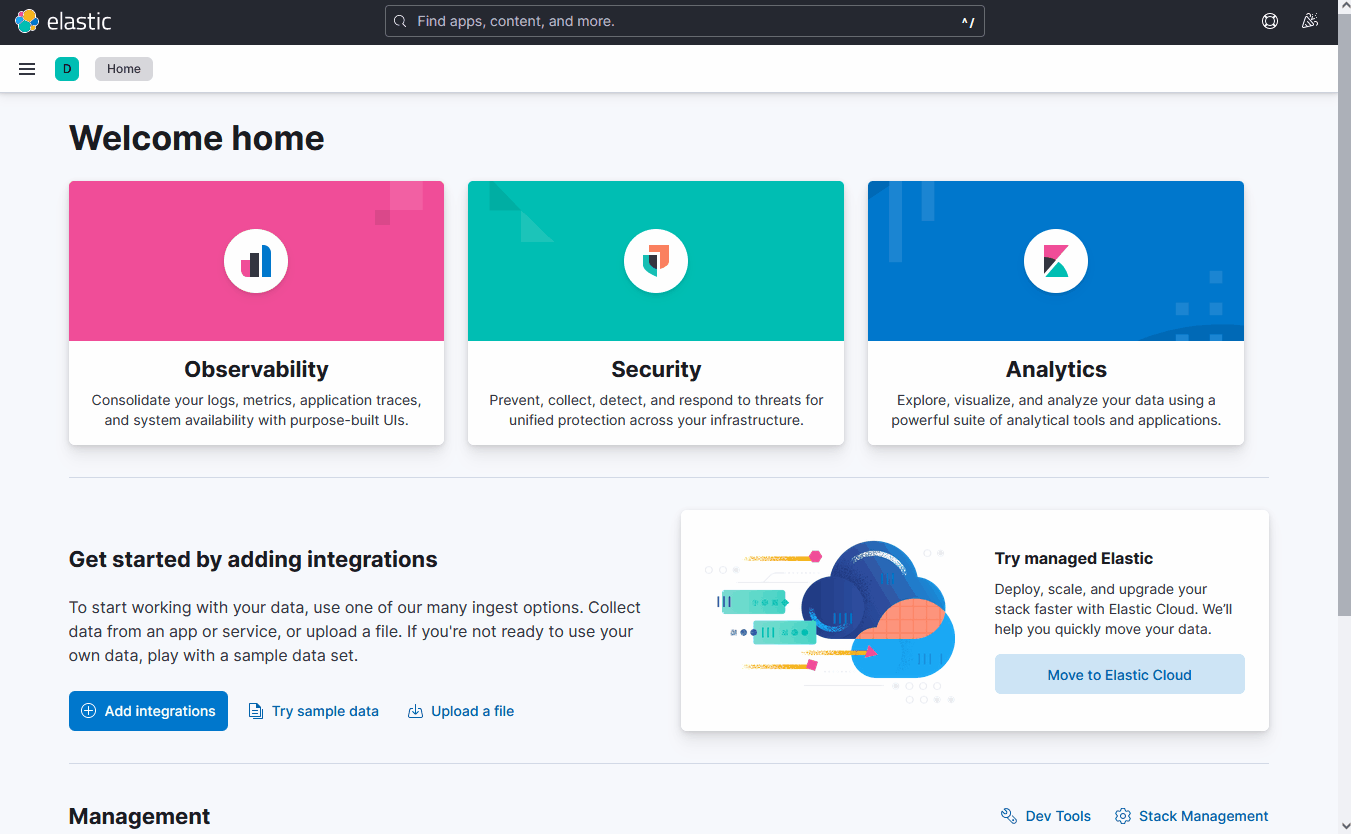Viewport: 1351px width, 834px height.
Task: Click the Stack Management gear icon
Action: pyautogui.click(x=1122, y=815)
